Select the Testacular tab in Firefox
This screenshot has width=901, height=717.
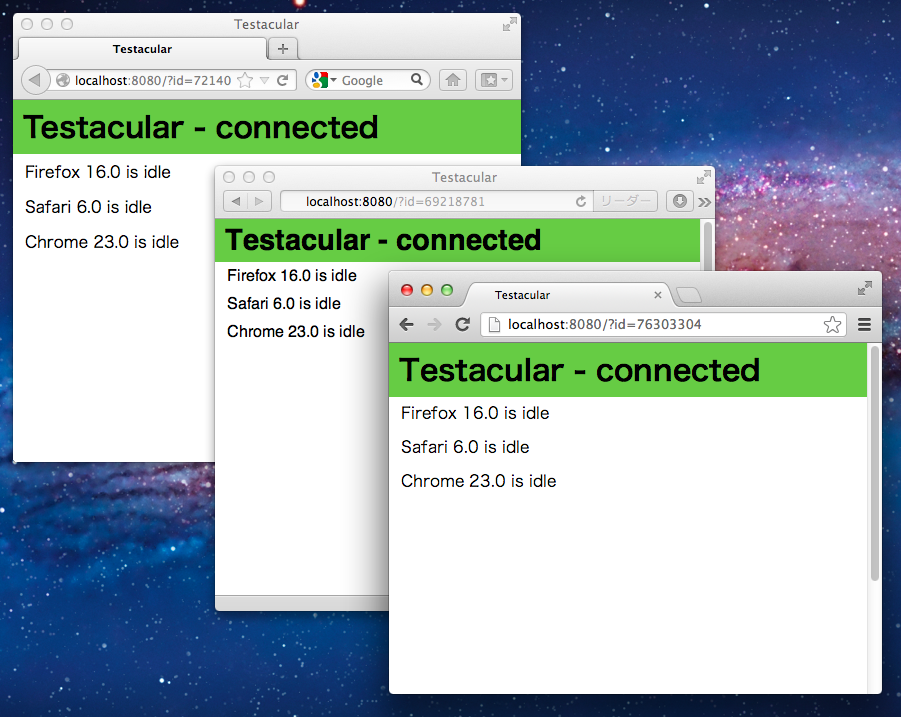click(142, 49)
